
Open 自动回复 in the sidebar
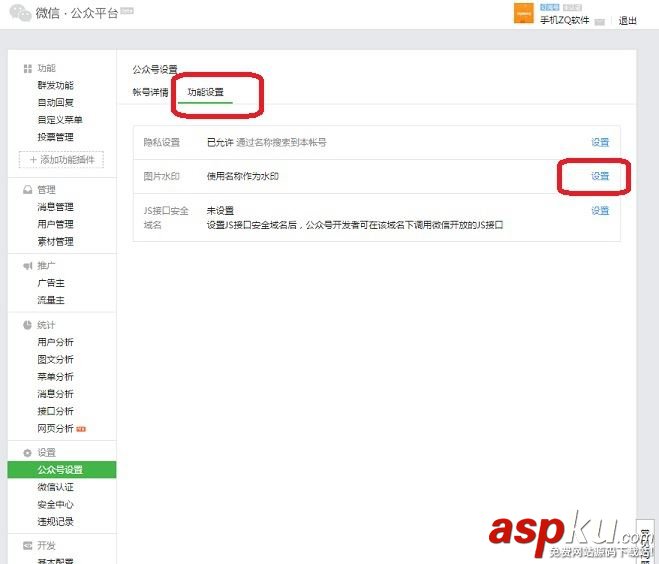[x=55, y=103]
